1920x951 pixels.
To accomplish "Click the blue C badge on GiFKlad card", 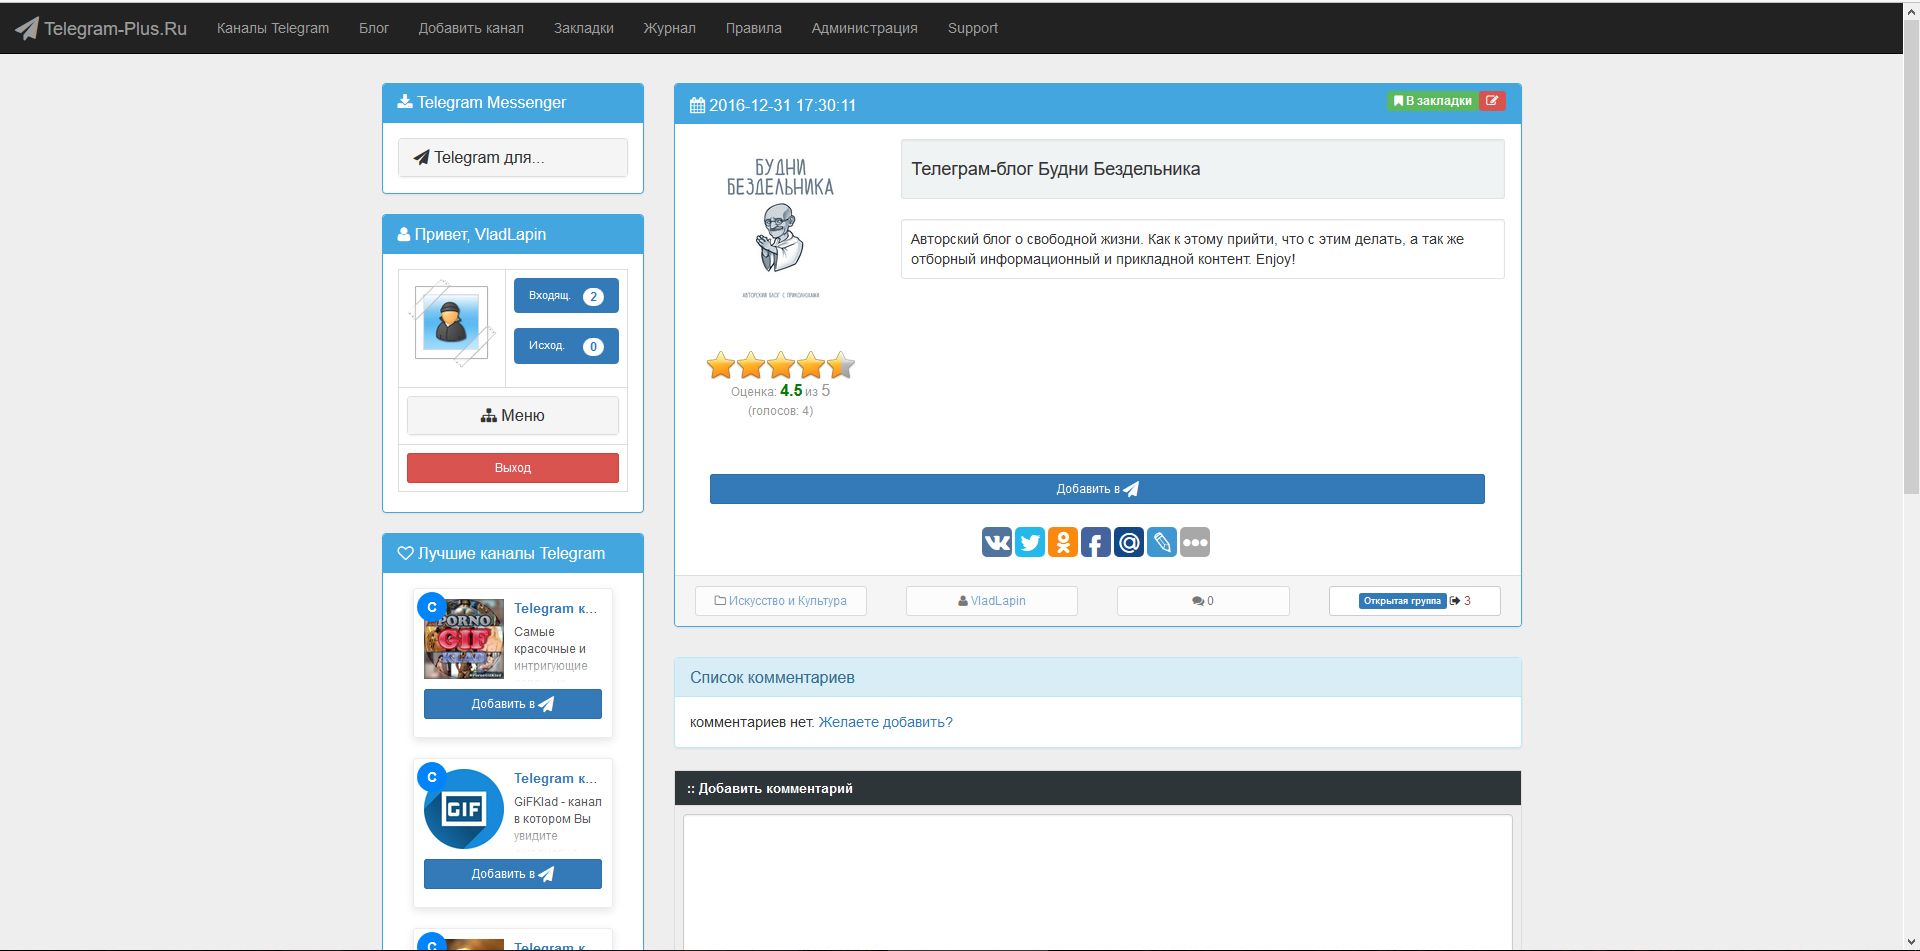I will pyautogui.click(x=432, y=776).
